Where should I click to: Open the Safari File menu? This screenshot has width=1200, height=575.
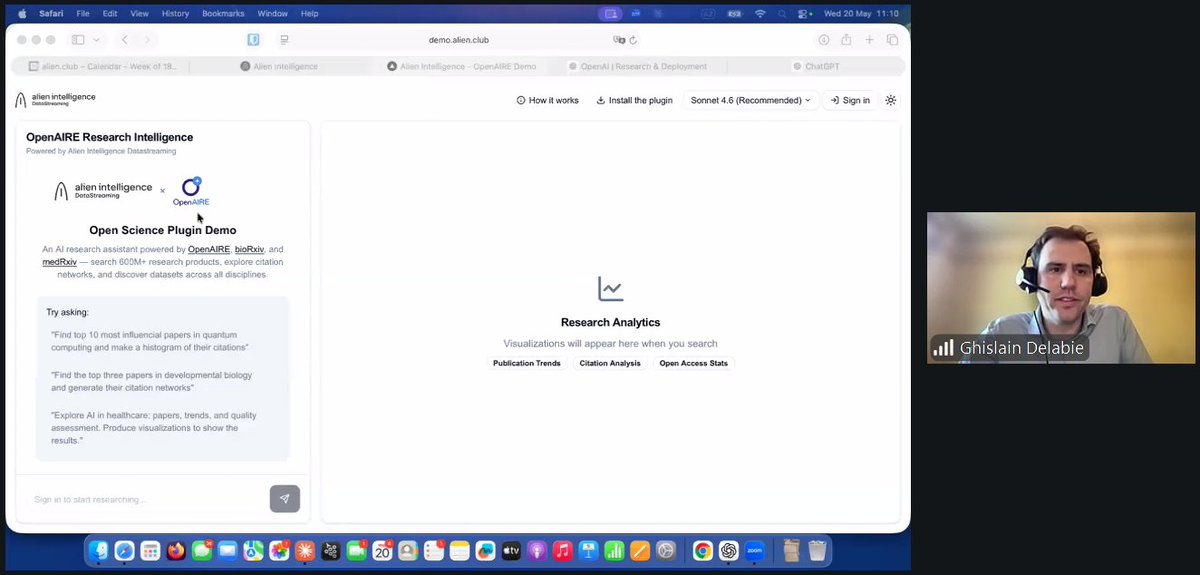[82, 14]
